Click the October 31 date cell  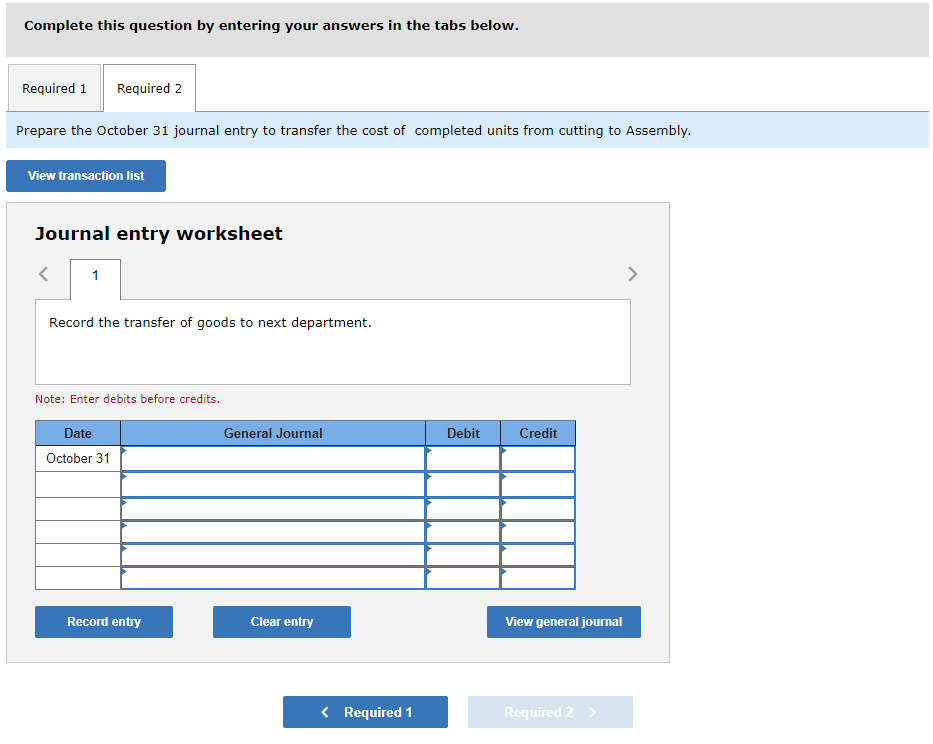point(78,458)
